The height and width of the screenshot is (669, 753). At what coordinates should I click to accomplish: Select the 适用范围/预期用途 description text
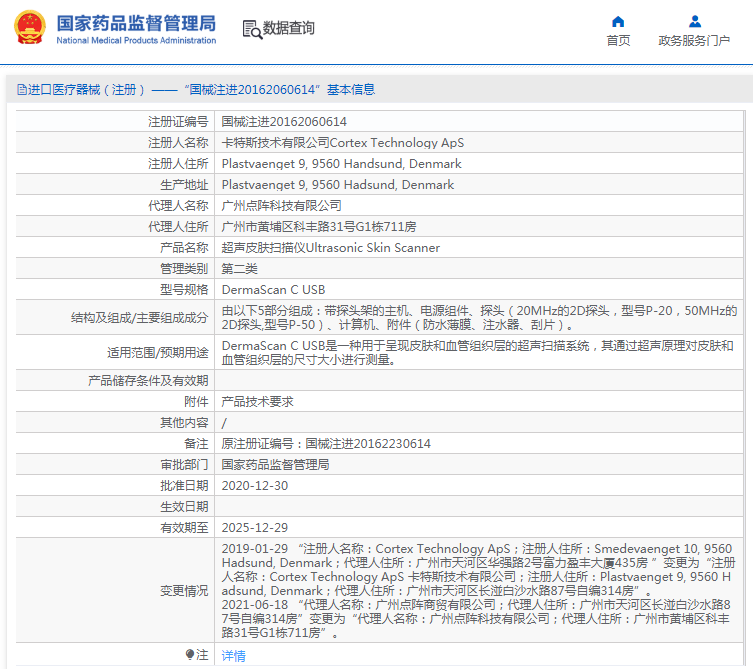coord(477,353)
